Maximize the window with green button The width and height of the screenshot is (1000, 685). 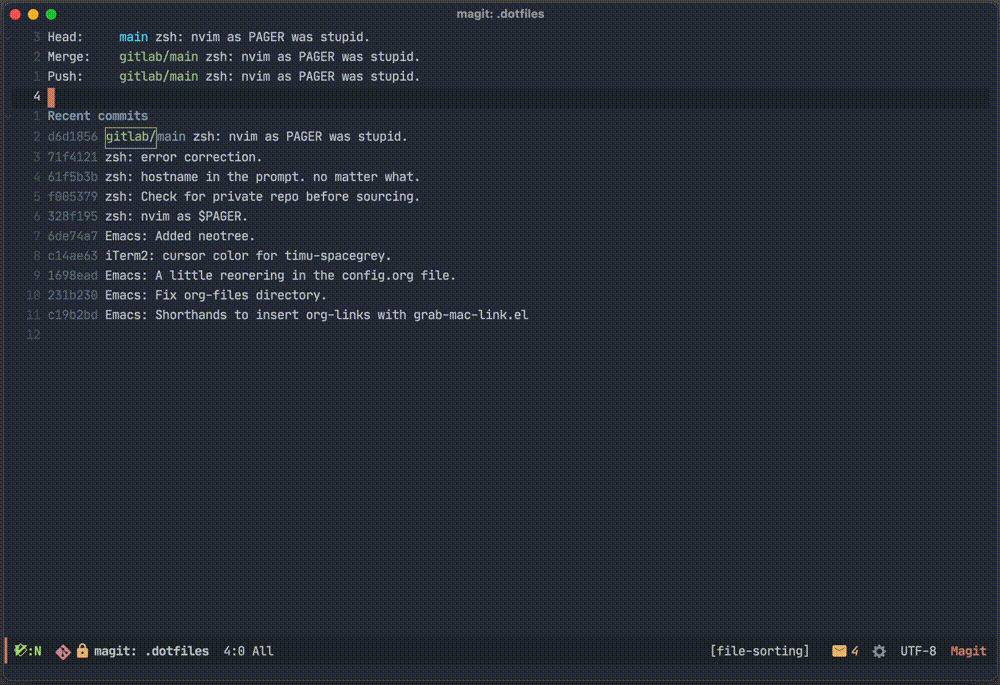click(51, 13)
